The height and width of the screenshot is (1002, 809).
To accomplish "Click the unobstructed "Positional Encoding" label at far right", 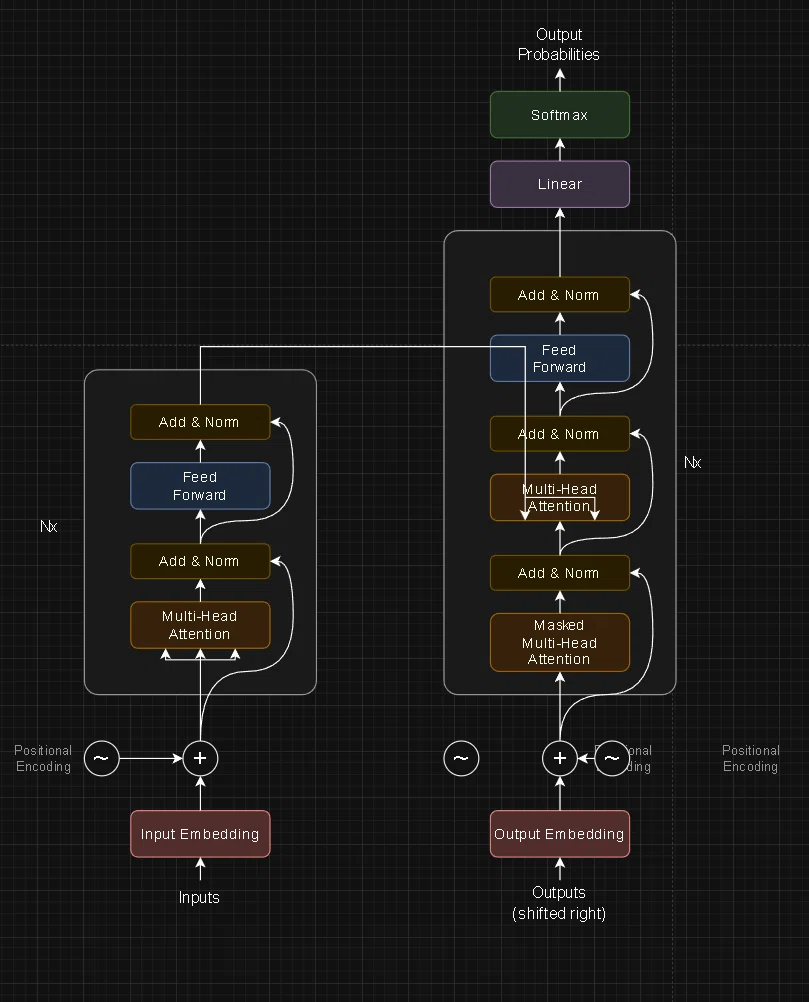I will (x=751, y=759).
